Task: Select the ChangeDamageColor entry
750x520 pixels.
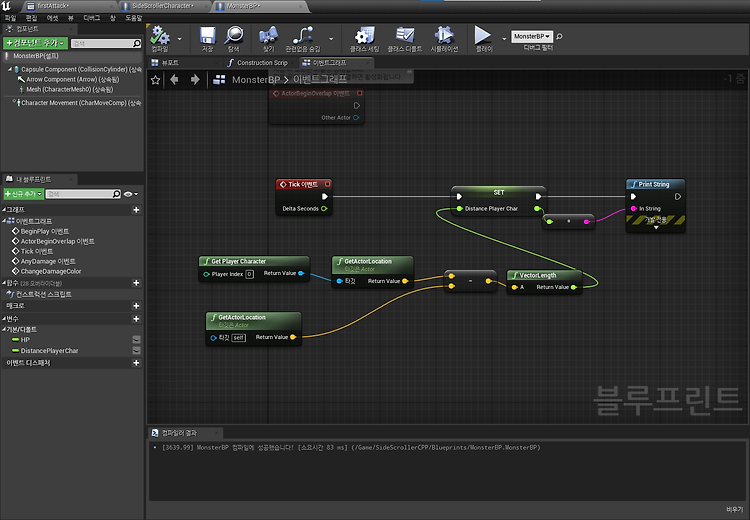Action: coord(51,271)
